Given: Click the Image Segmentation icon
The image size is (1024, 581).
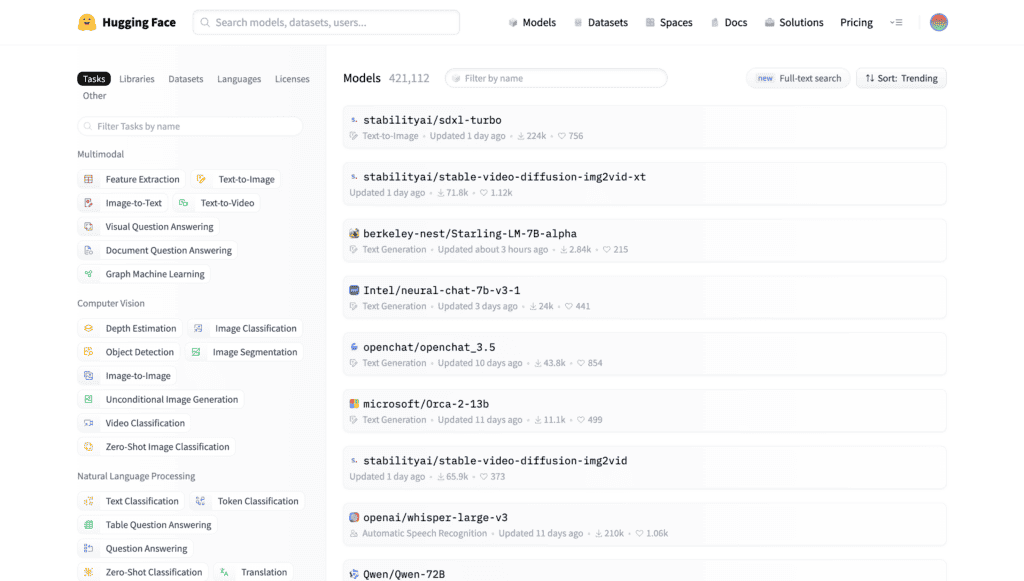Looking at the screenshot, I should [196, 352].
